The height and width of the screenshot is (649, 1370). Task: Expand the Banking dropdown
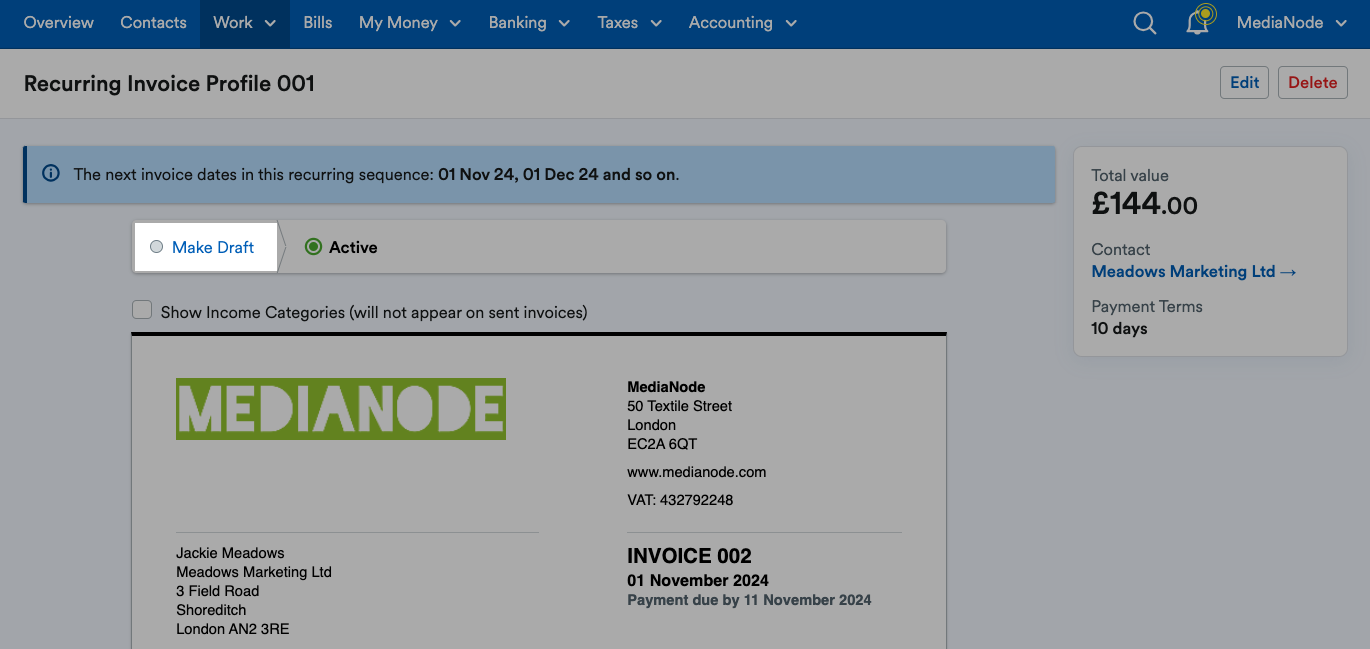pyautogui.click(x=529, y=22)
